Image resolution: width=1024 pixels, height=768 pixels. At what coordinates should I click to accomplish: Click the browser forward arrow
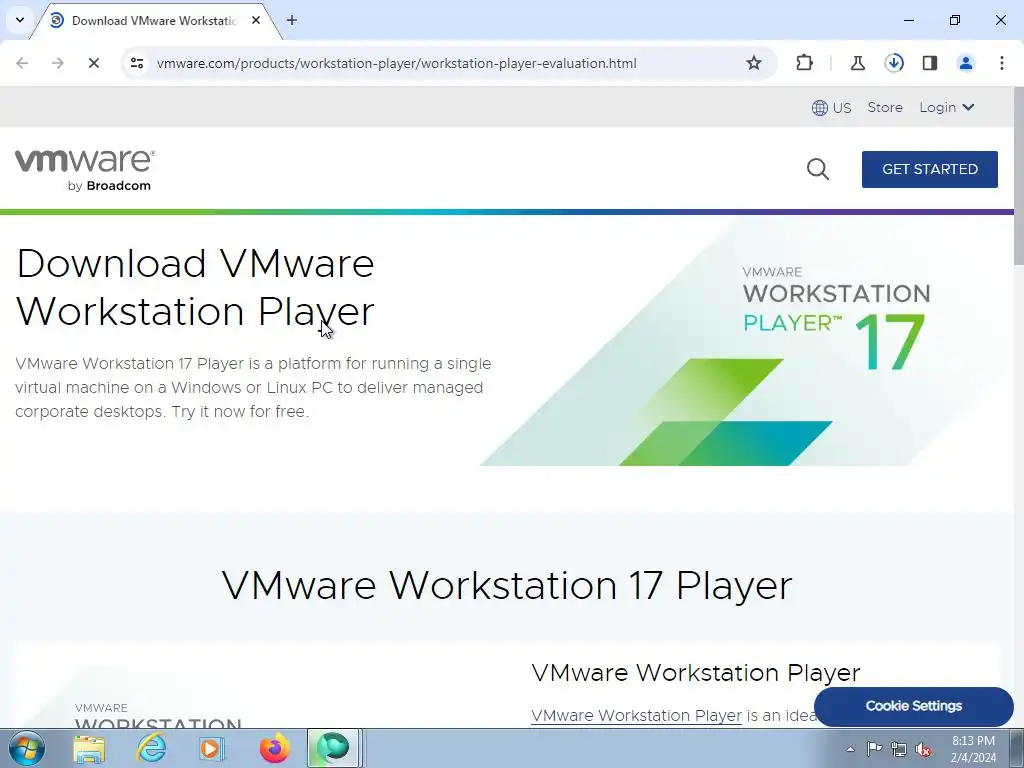click(58, 63)
